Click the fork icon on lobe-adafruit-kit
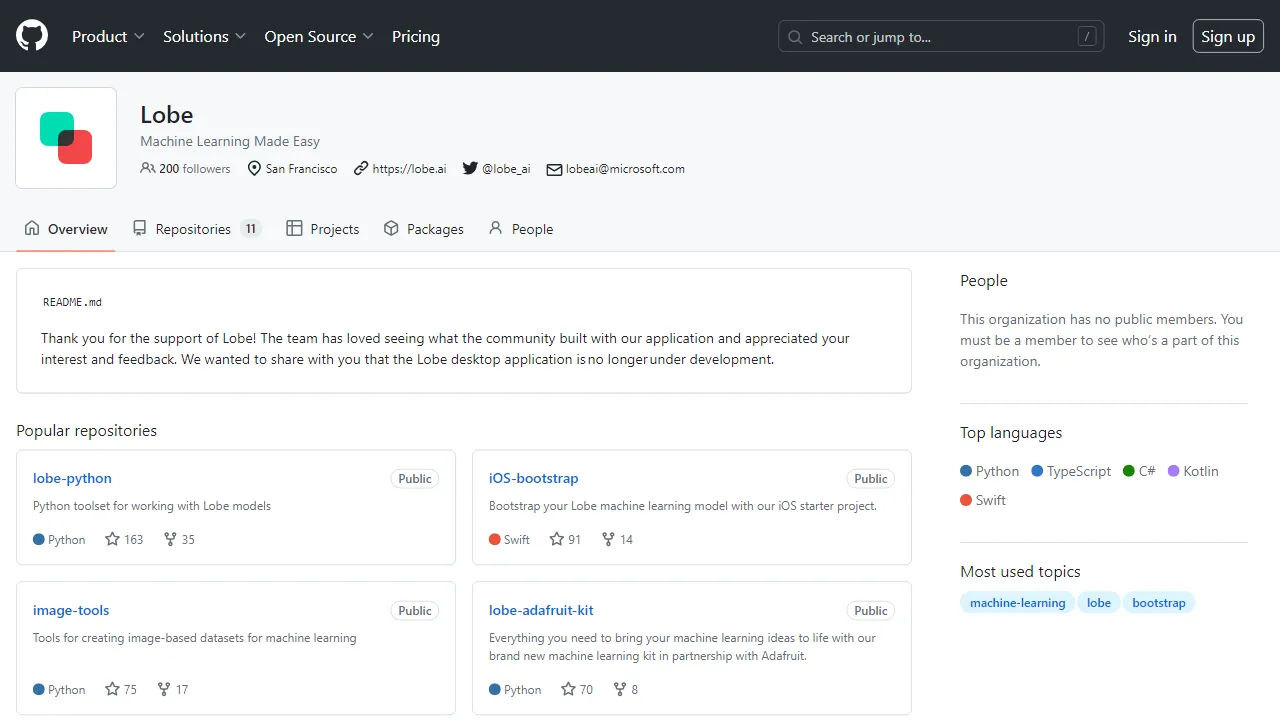1280x720 pixels. click(x=620, y=689)
